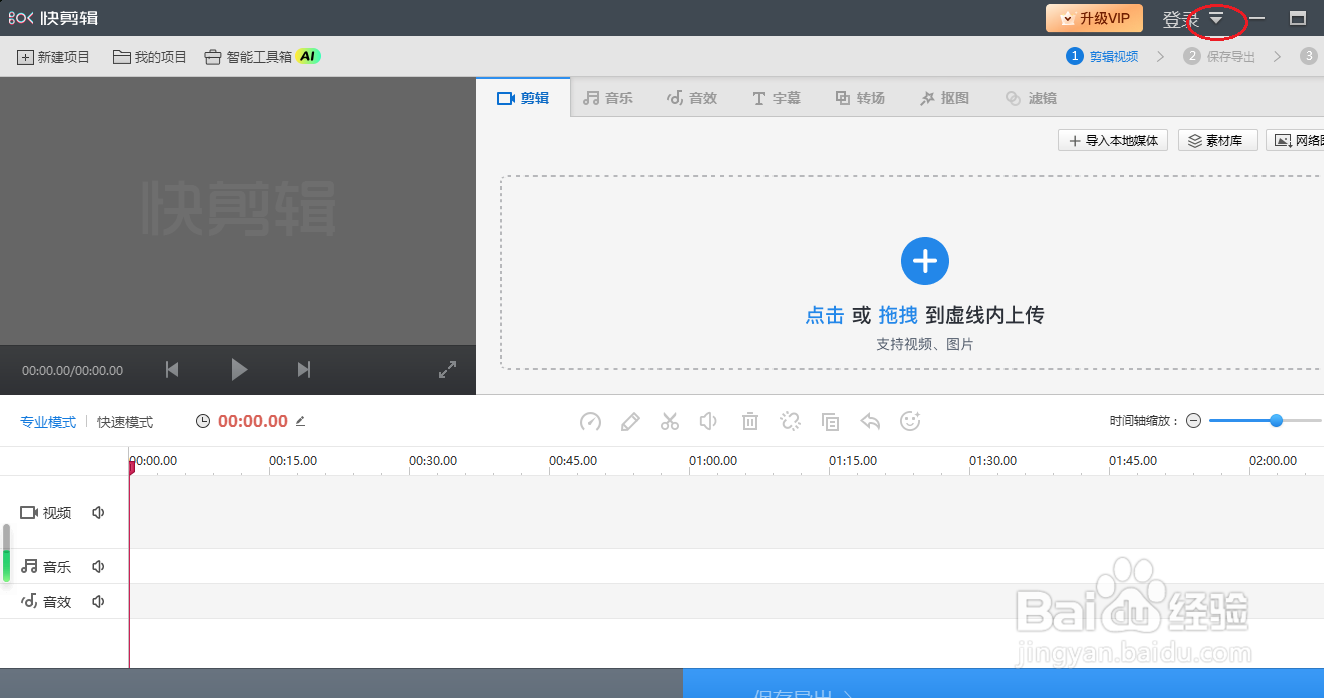Click 新建项目 in the toolbar

(x=54, y=57)
